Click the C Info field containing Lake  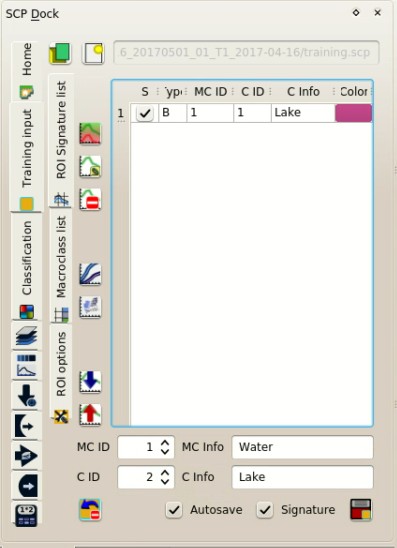coord(303,477)
